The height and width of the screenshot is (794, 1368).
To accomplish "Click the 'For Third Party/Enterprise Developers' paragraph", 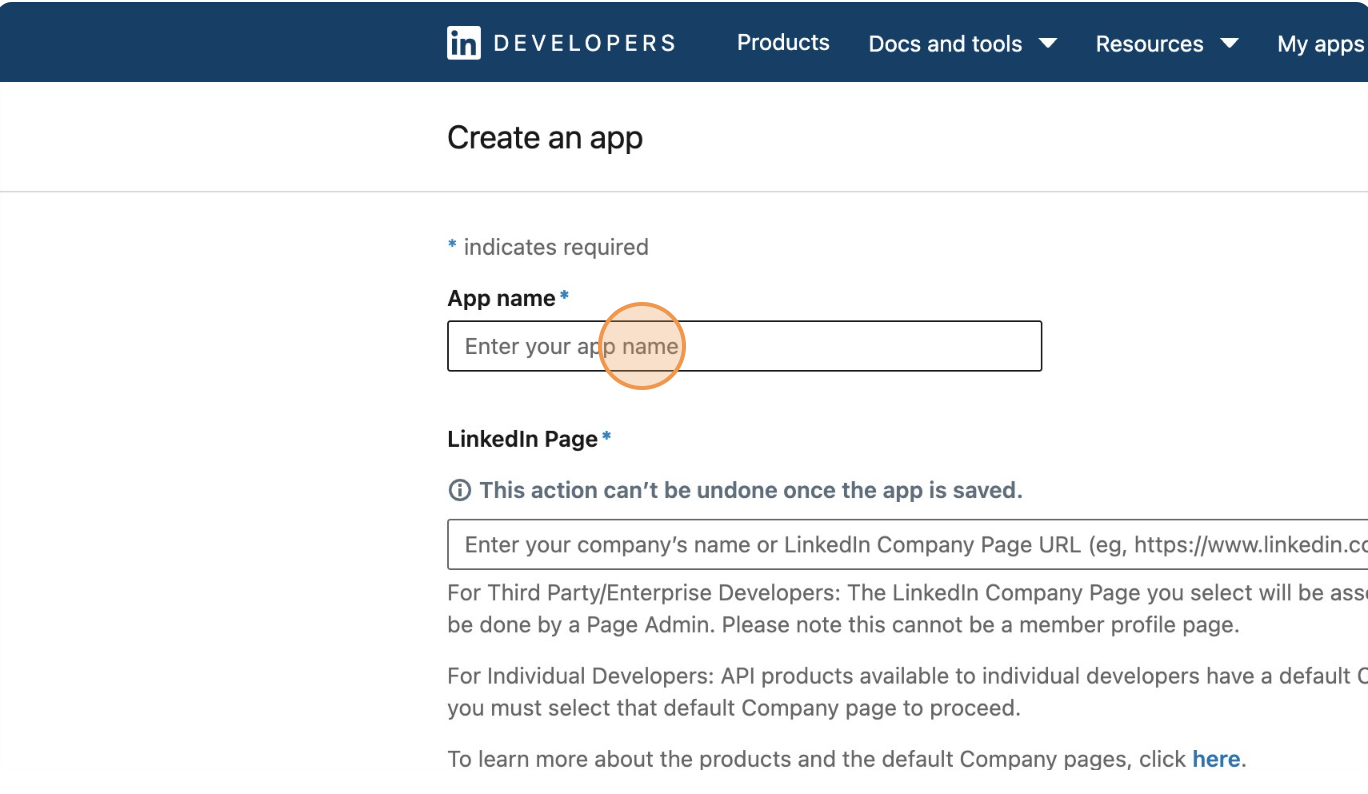I will tap(907, 609).
